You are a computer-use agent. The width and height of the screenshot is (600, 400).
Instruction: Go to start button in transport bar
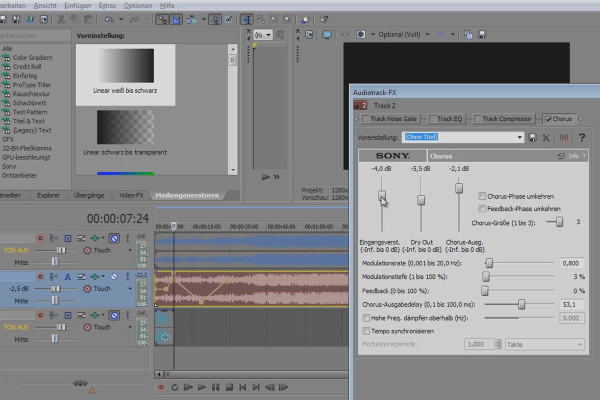[x=243, y=387]
